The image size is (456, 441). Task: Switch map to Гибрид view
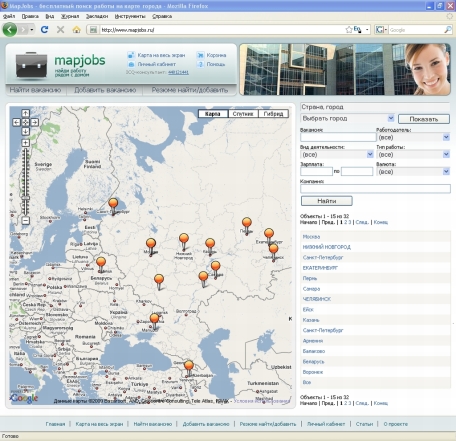[x=273, y=114]
